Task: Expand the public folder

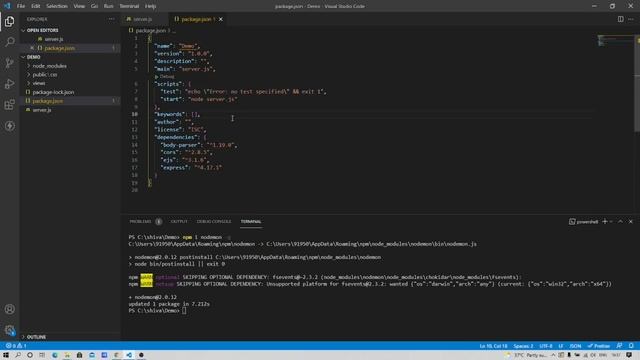Action: pos(44,75)
